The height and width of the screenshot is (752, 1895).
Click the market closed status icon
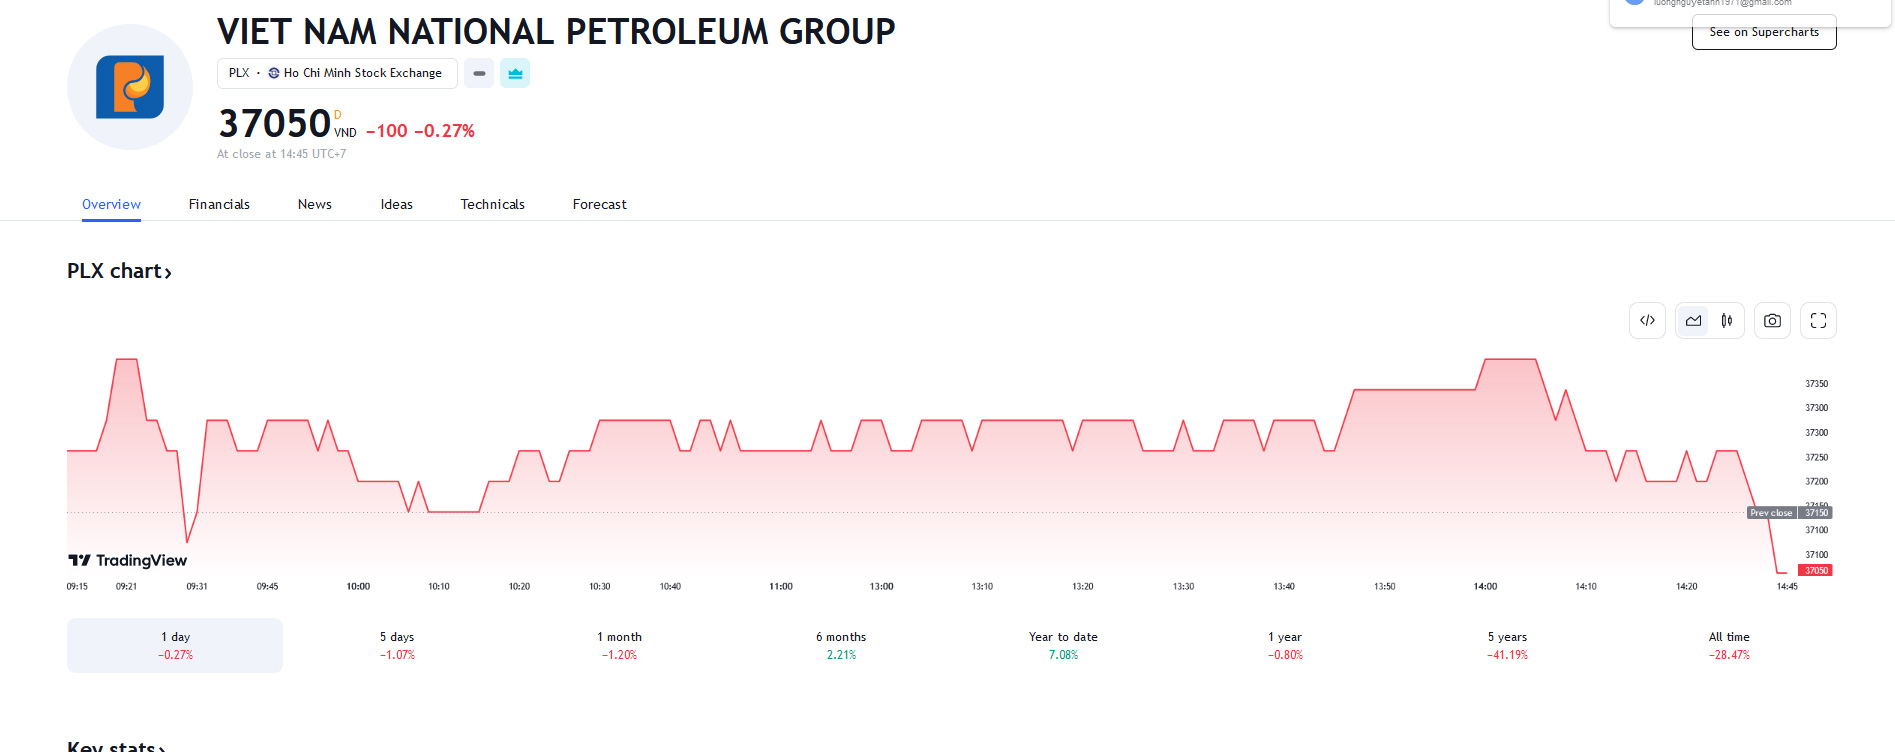coord(479,73)
